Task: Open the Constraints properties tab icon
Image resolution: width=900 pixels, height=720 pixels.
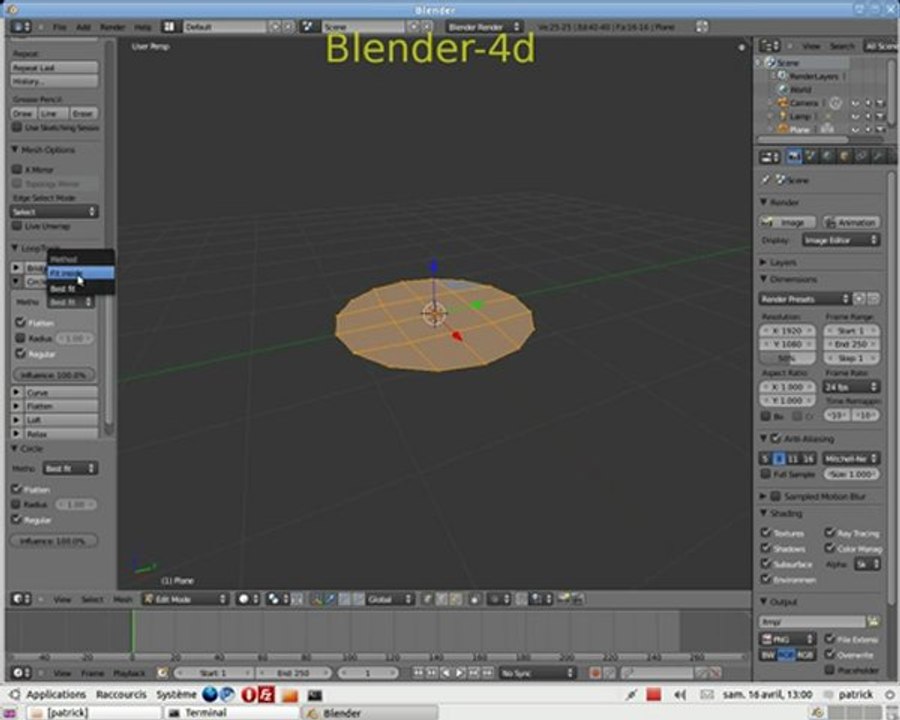Action: tap(860, 156)
